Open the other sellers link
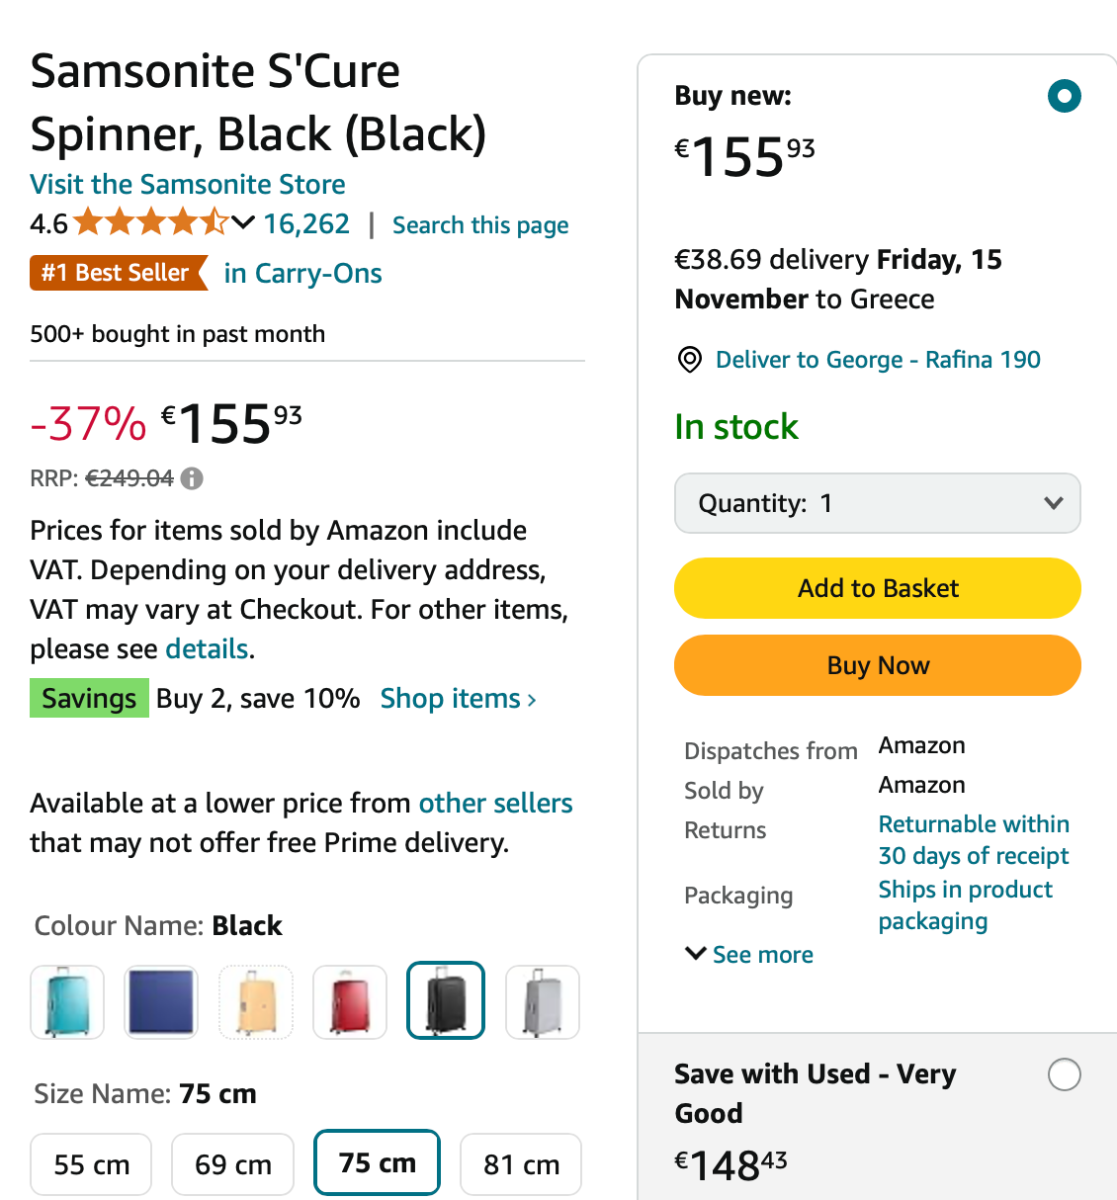Screen dimensions: 1117x1200 coord(495,803)
